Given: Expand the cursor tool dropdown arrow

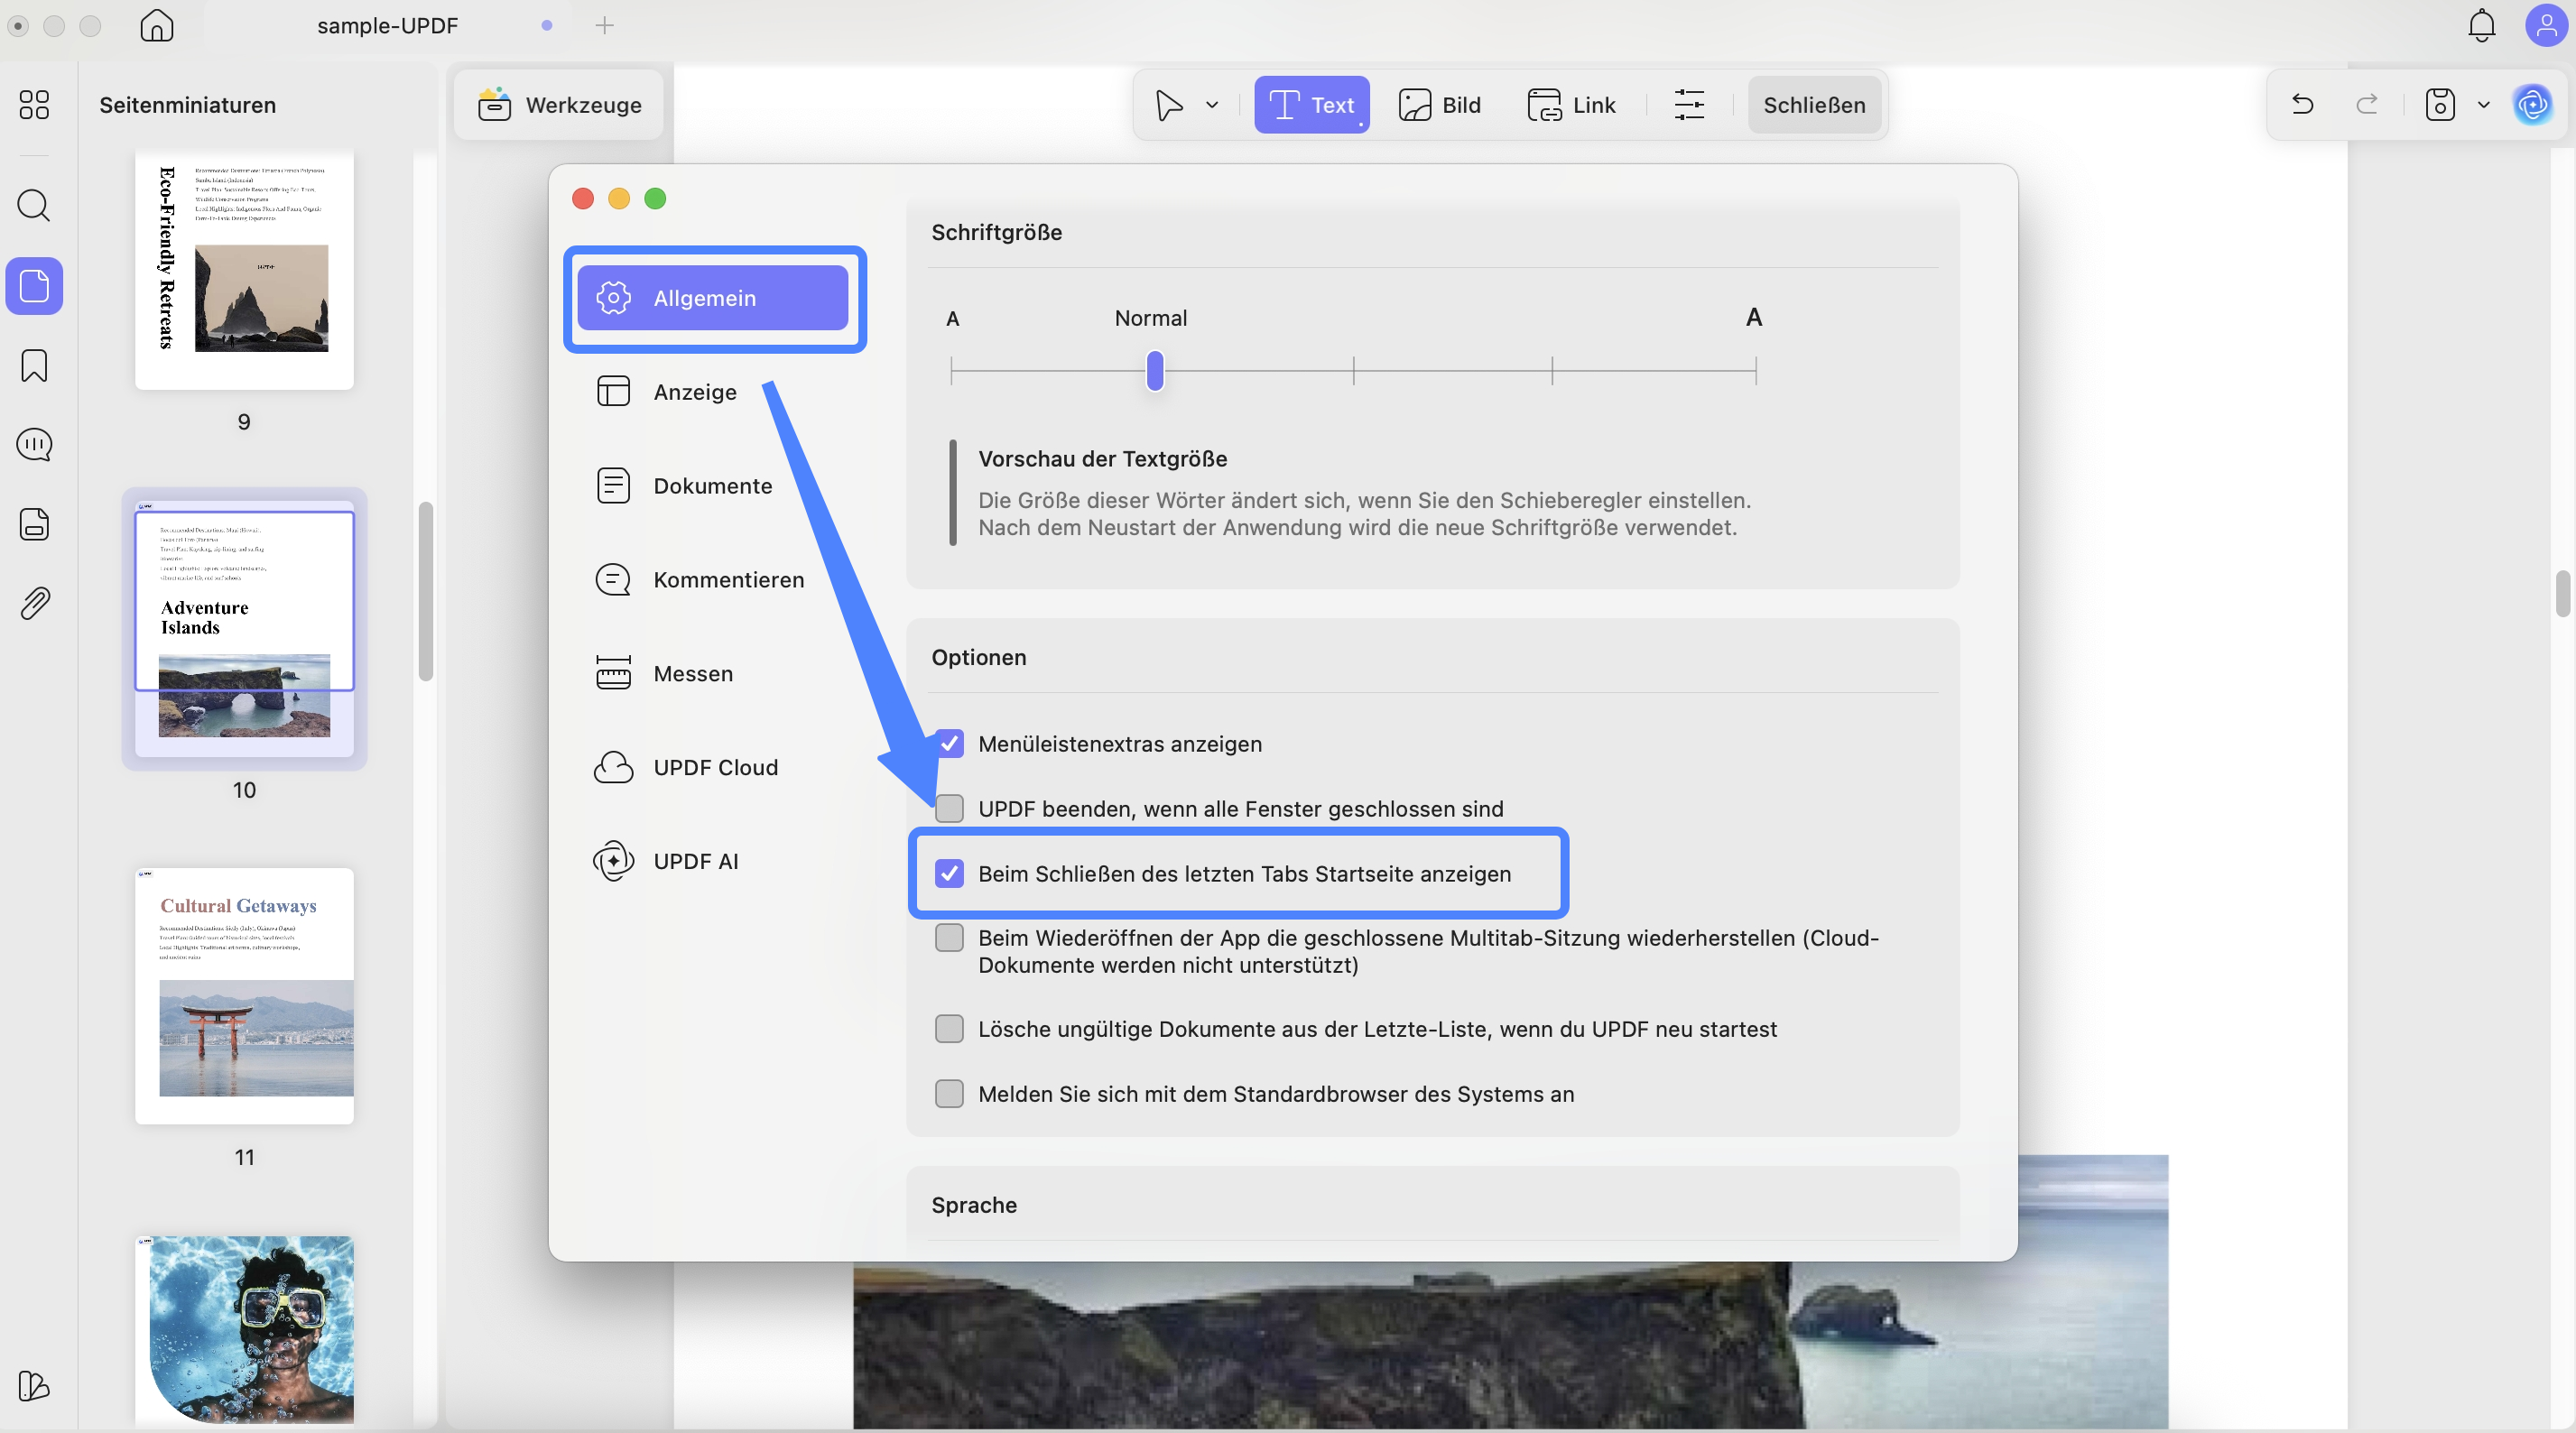Looking at the screenshot, I should click(1212, 104).
